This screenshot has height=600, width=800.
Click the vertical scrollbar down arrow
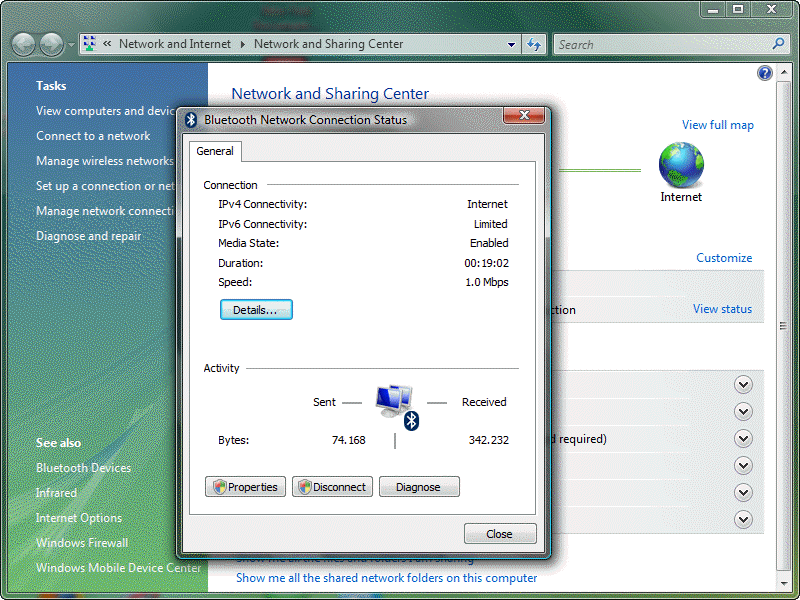tap(783, 583)
